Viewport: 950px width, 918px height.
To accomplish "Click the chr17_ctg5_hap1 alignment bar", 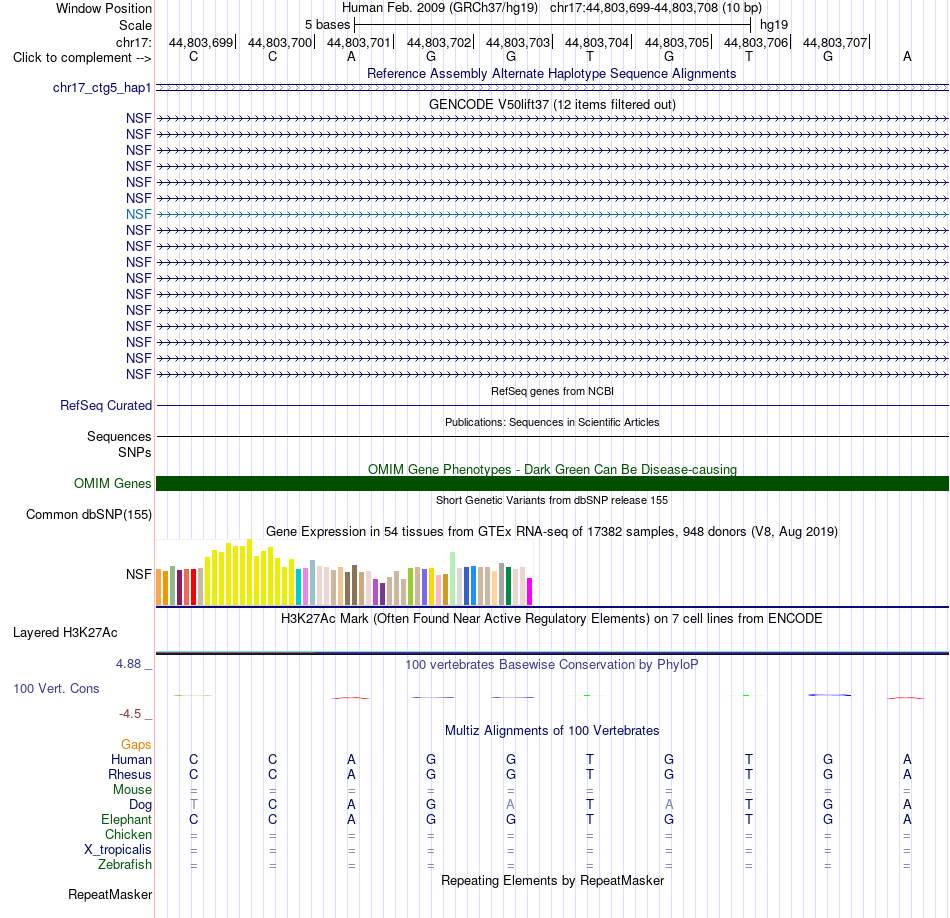I will click(553, 88).
